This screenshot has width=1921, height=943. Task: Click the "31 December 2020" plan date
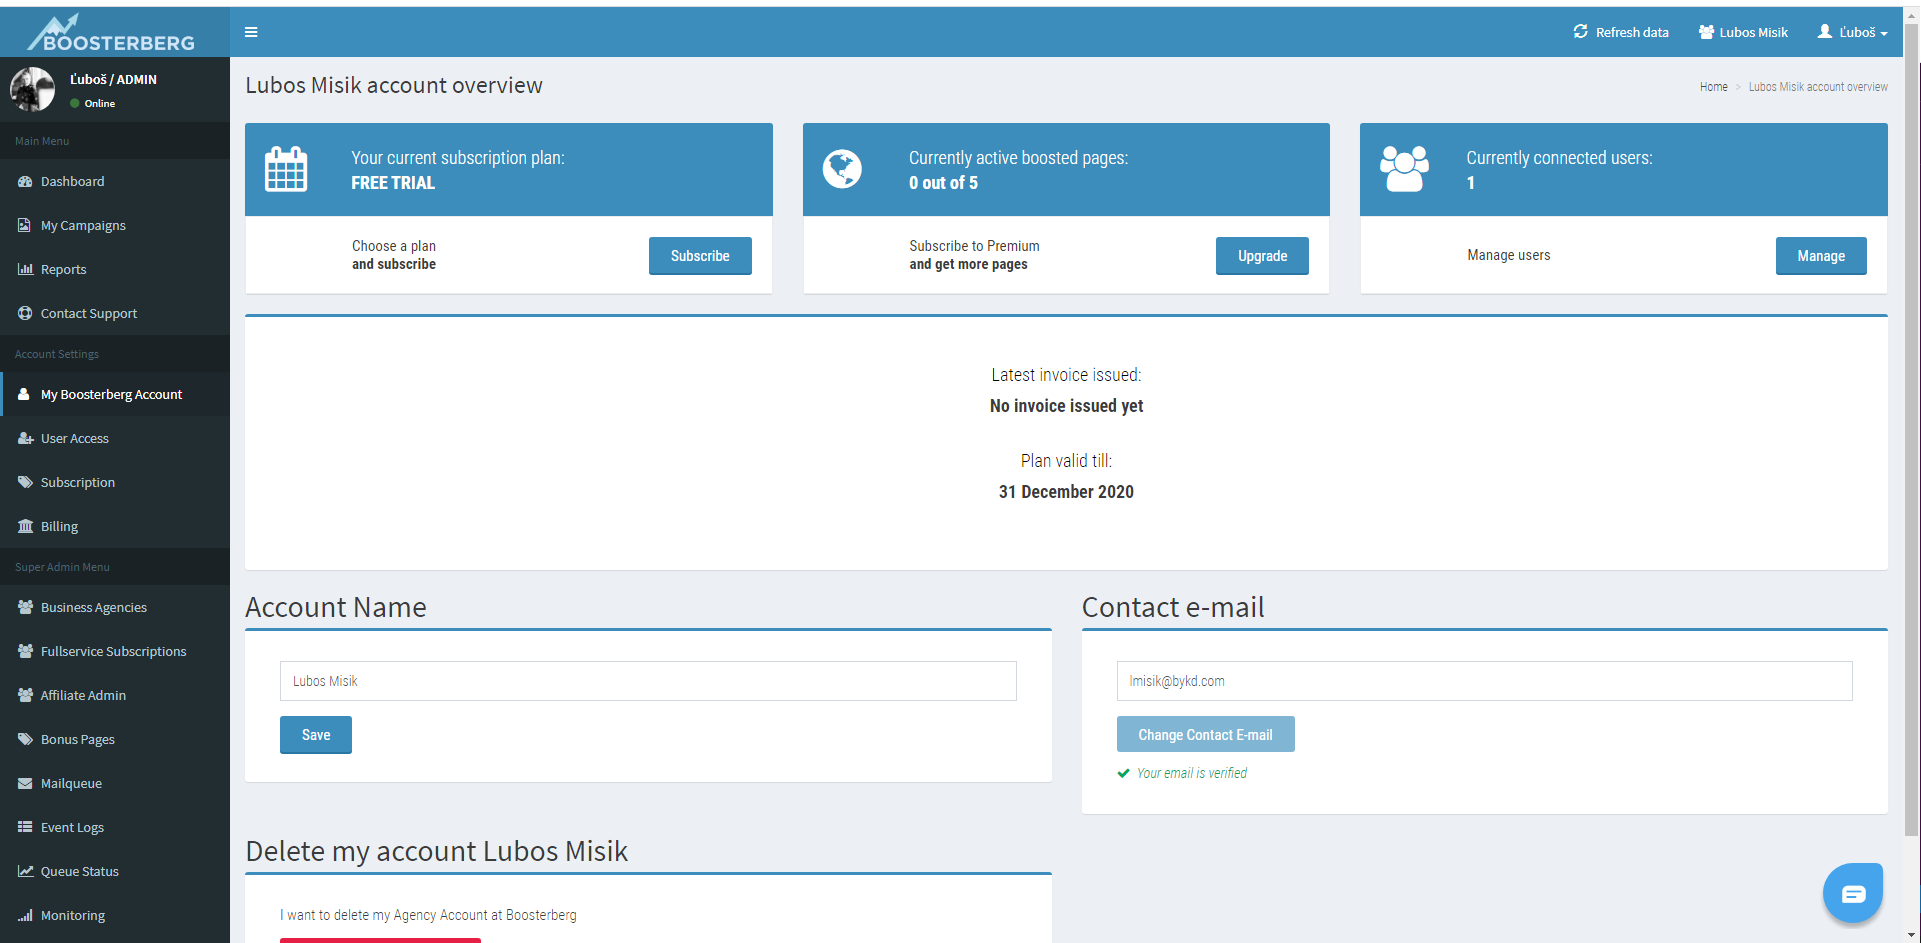[x=1066, y=492]
